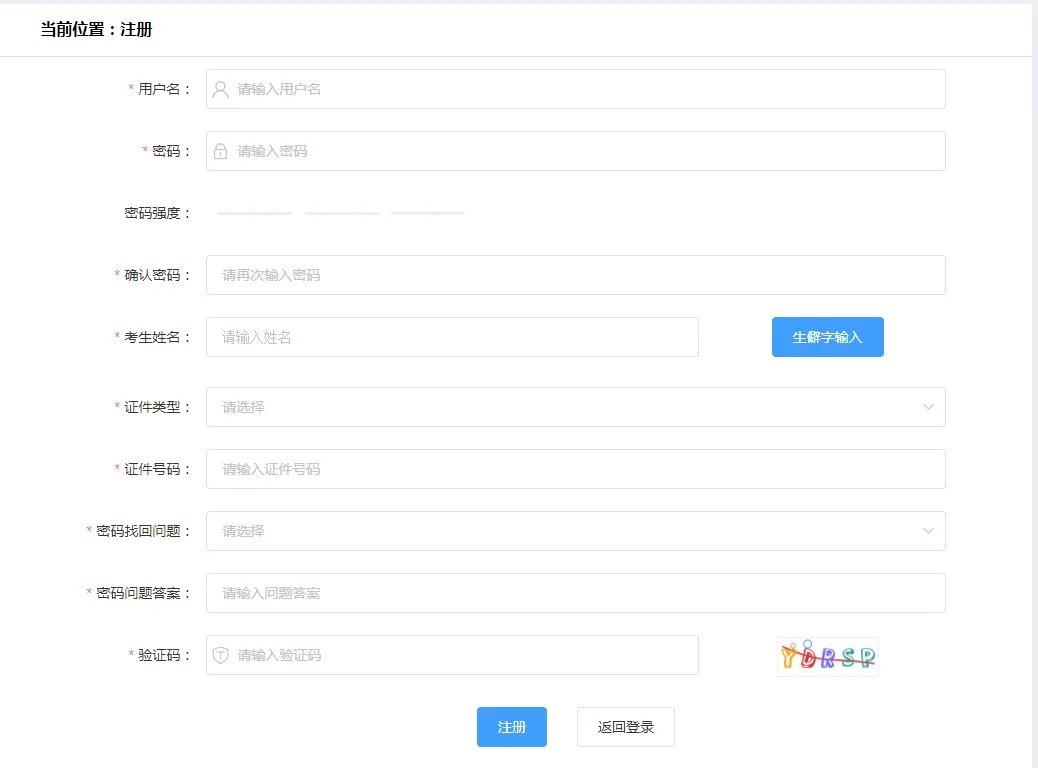This screenshot has width=1038, height=768.
Task: Click the lock icon inside the password field
Action: (220, 151)
